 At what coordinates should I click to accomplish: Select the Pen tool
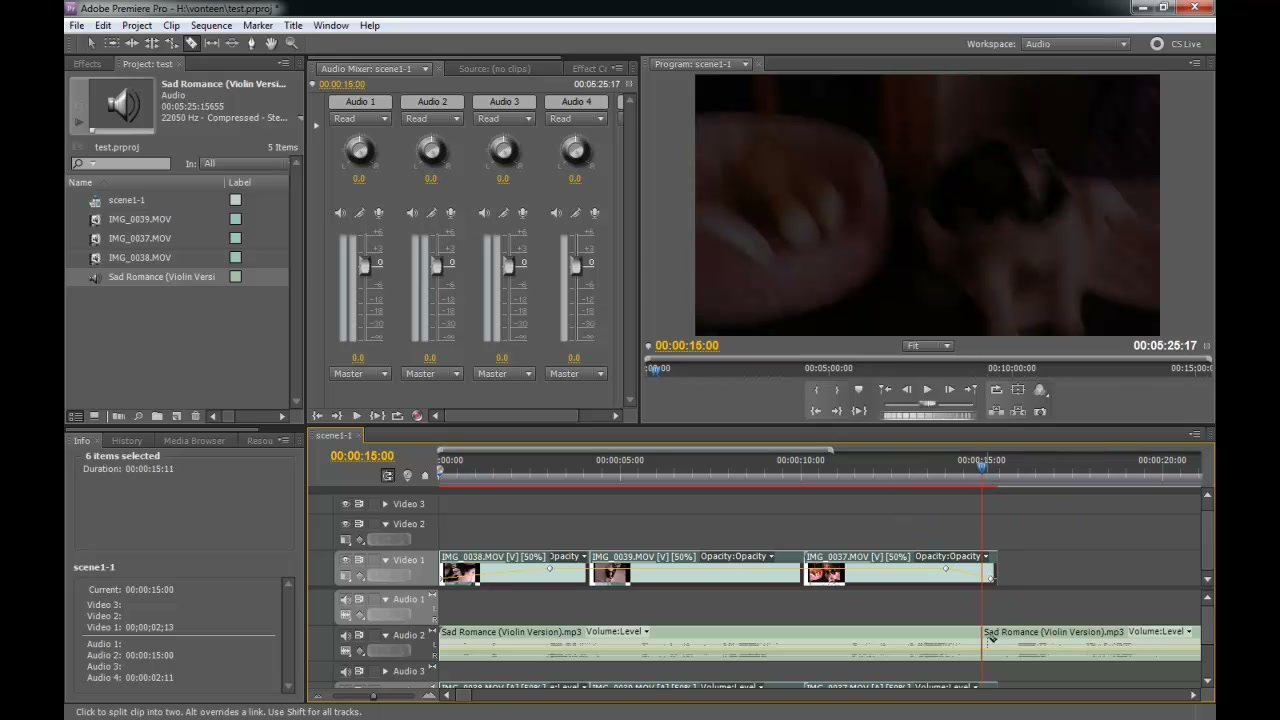coord(251,43)
